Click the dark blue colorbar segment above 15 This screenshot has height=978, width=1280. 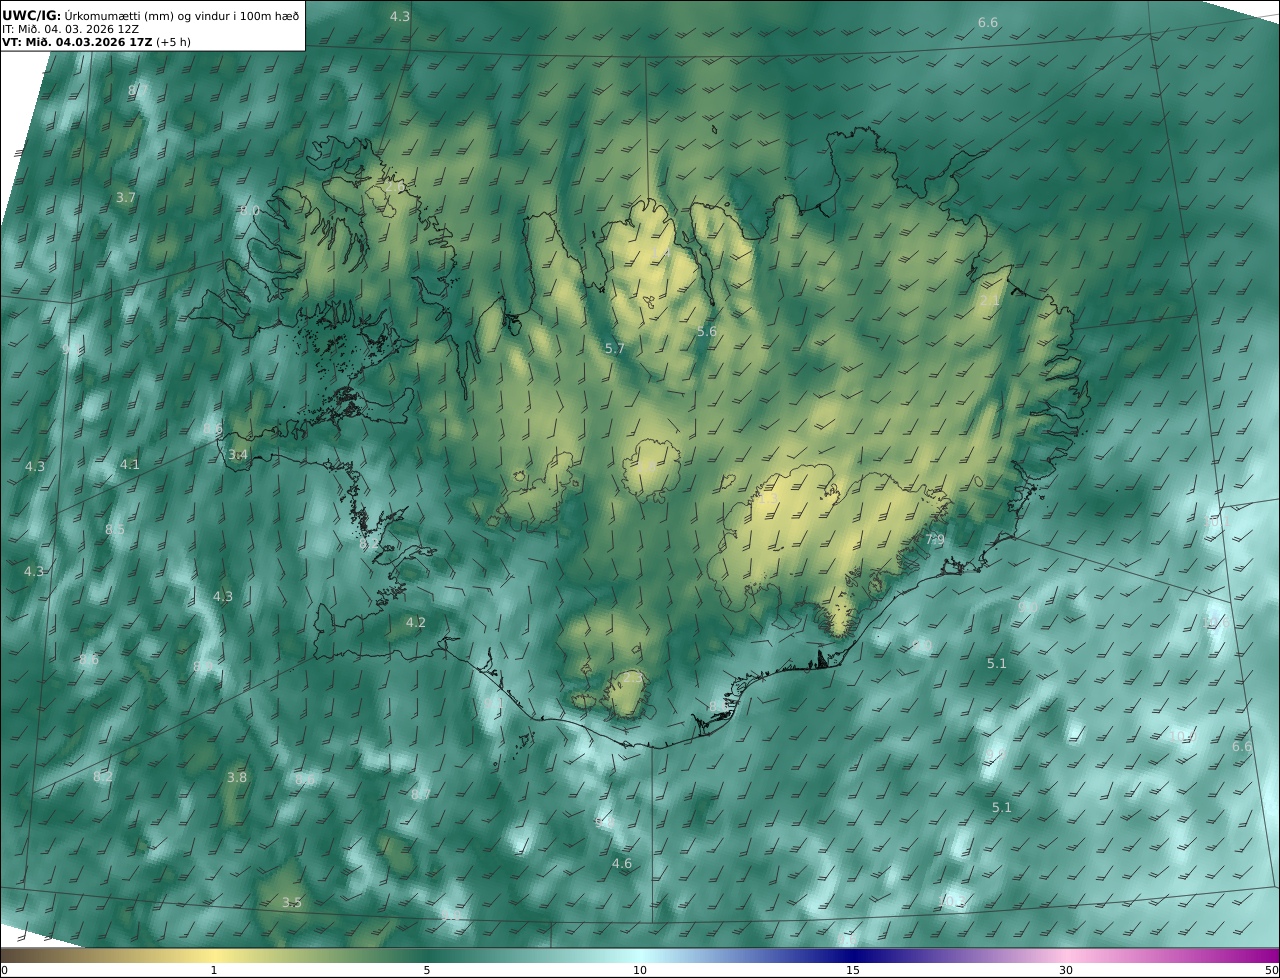(x=853, y=955)
